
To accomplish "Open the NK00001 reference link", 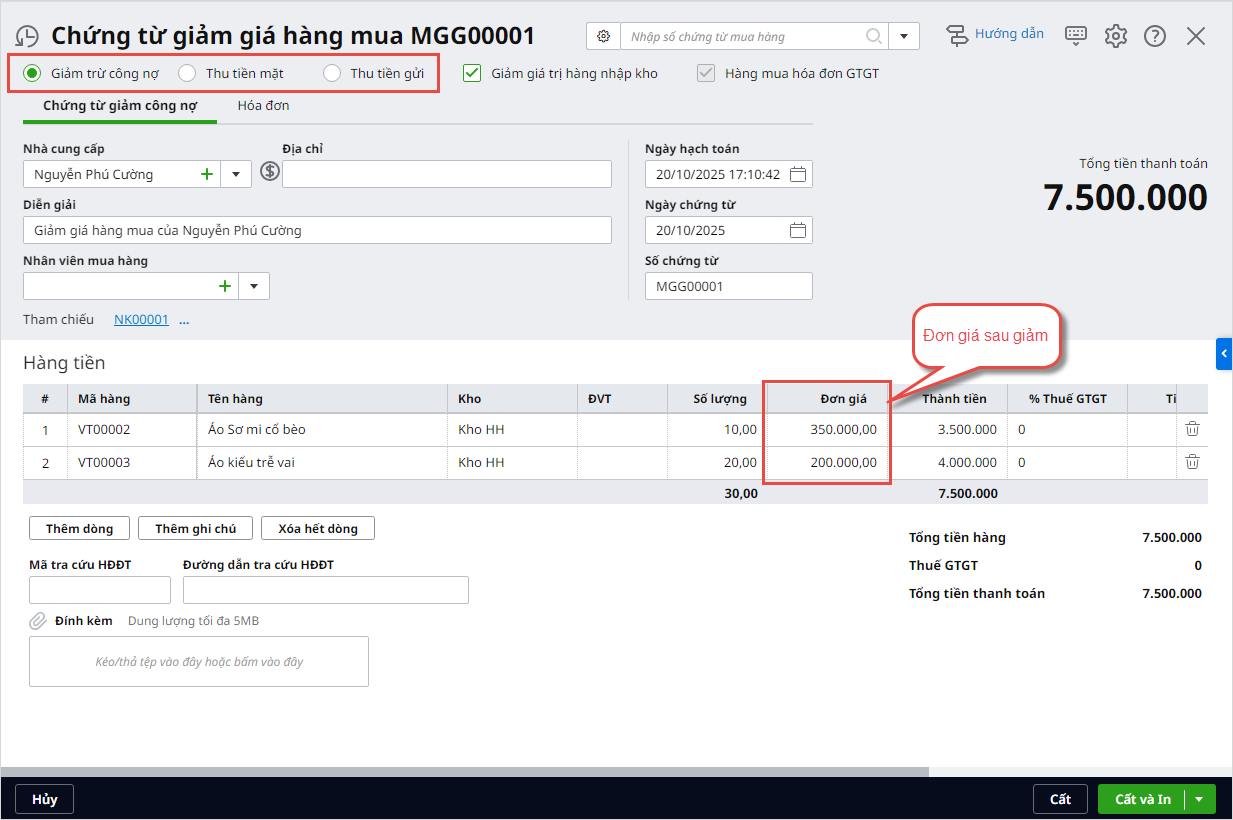I will pos(141,320).
